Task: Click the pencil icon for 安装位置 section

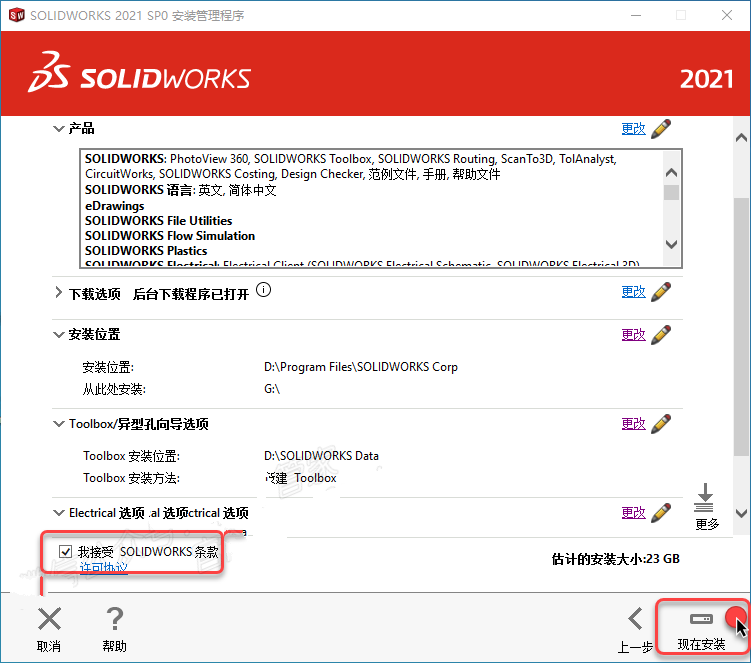Action: coord(661,335)
